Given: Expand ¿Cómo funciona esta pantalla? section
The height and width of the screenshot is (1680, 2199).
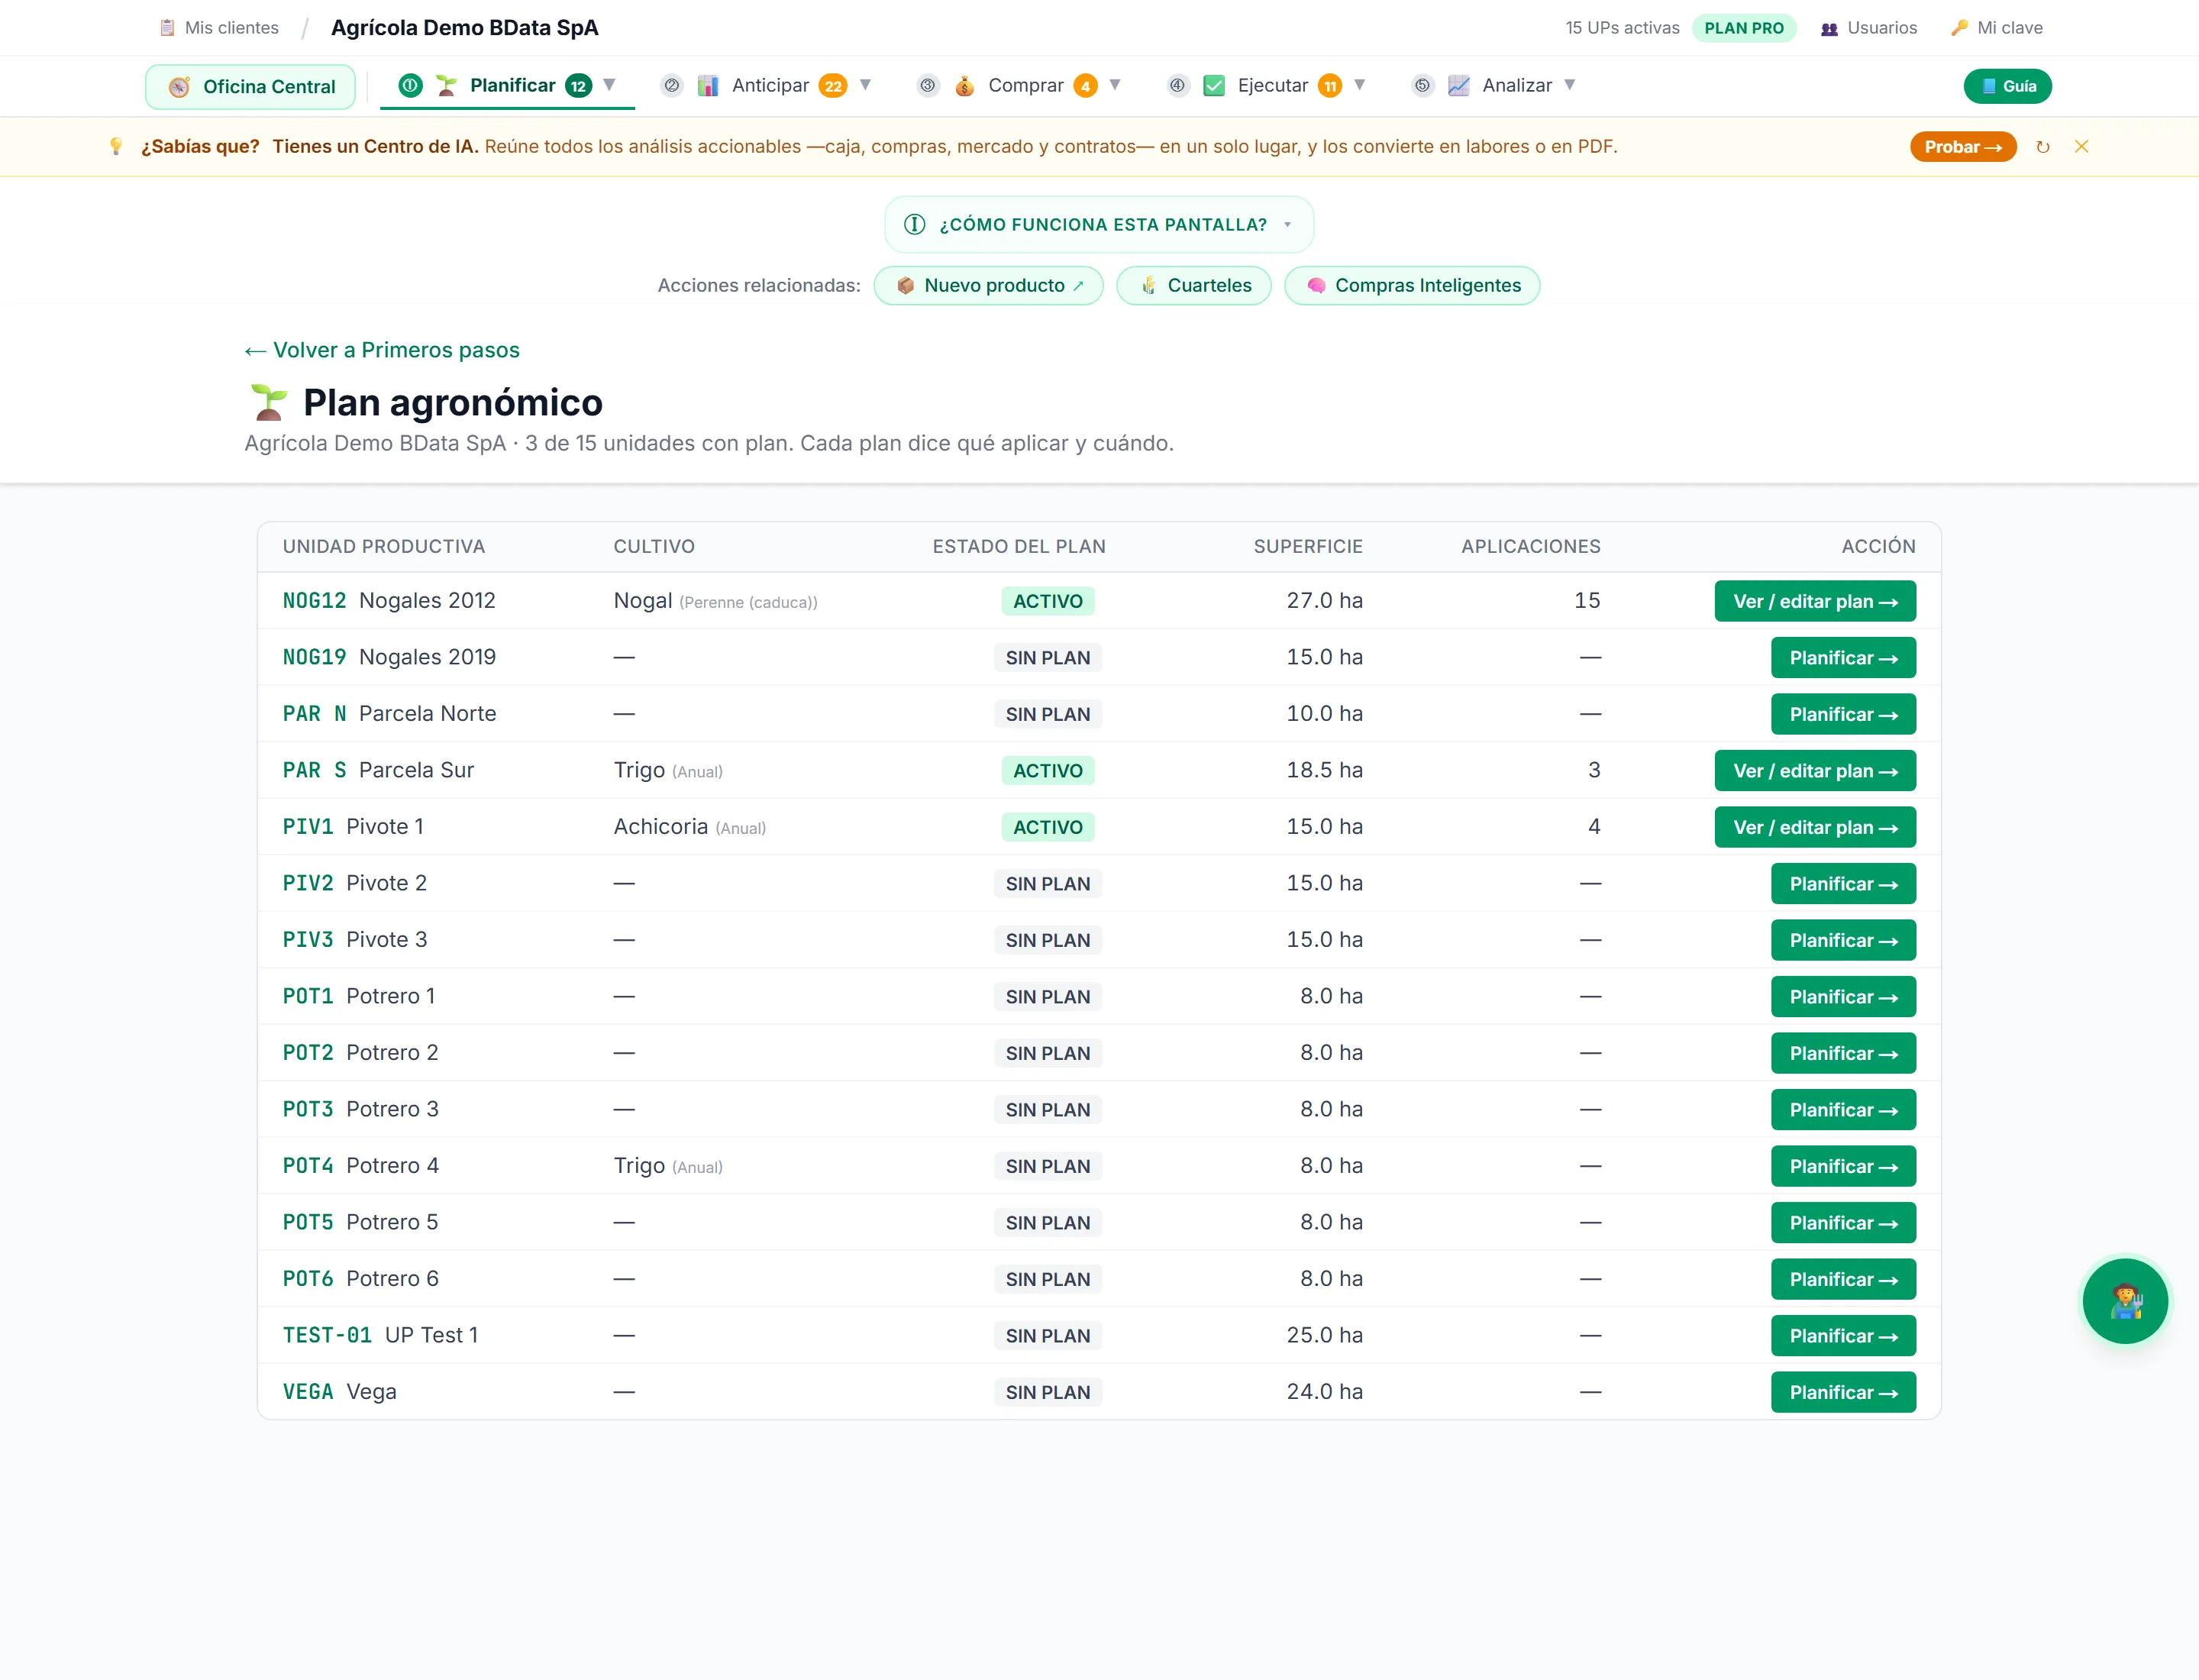Looking at the screenshot, I should pos(1099,225).
